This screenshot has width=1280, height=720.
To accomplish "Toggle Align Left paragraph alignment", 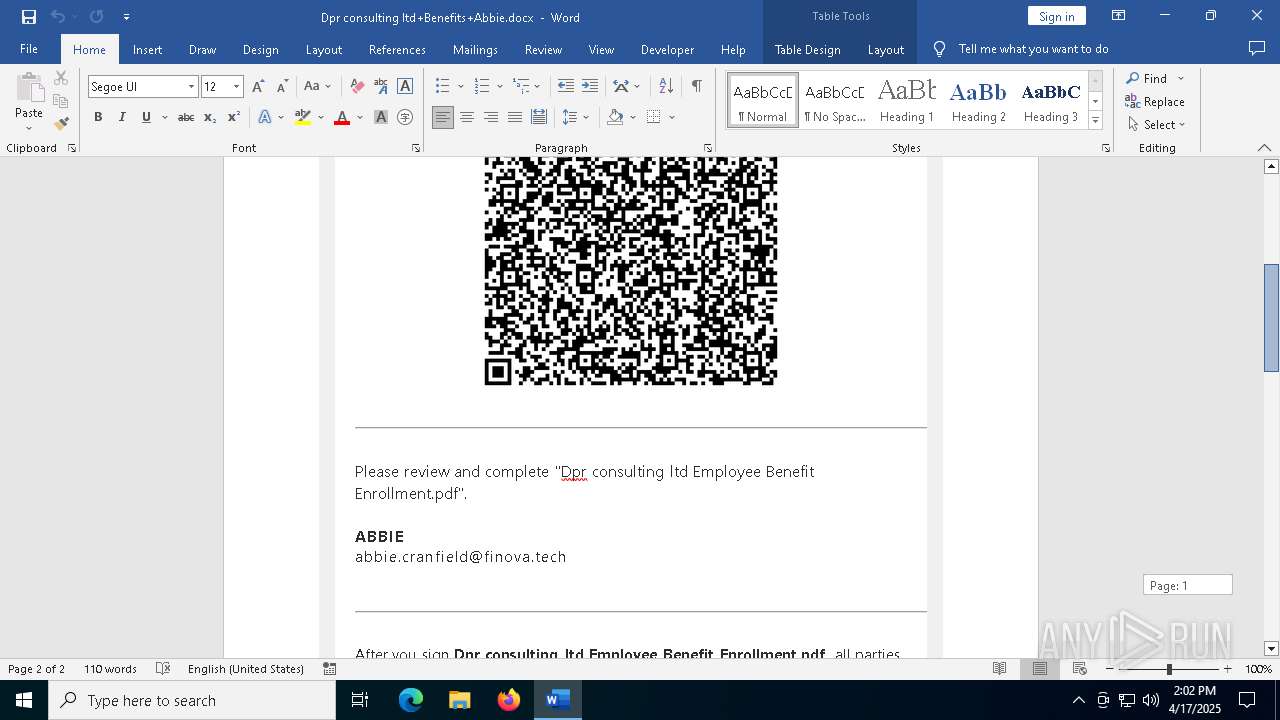I will click(443, 117).
